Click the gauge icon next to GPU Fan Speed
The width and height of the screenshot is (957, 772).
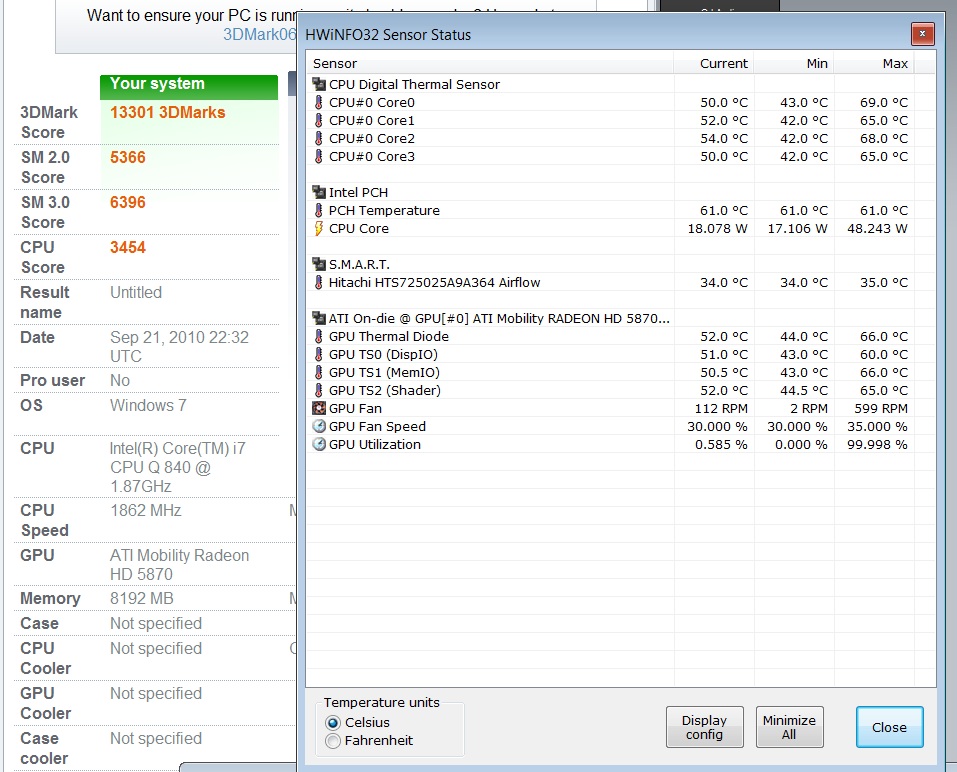(319, 426)
